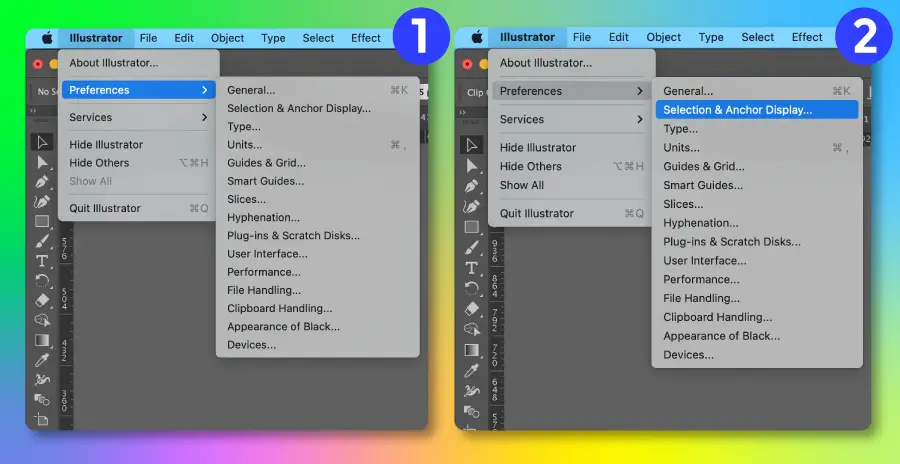The image size is (900, 464).
Task: Select the Type tool in right window
Action: tap(472, 268)
